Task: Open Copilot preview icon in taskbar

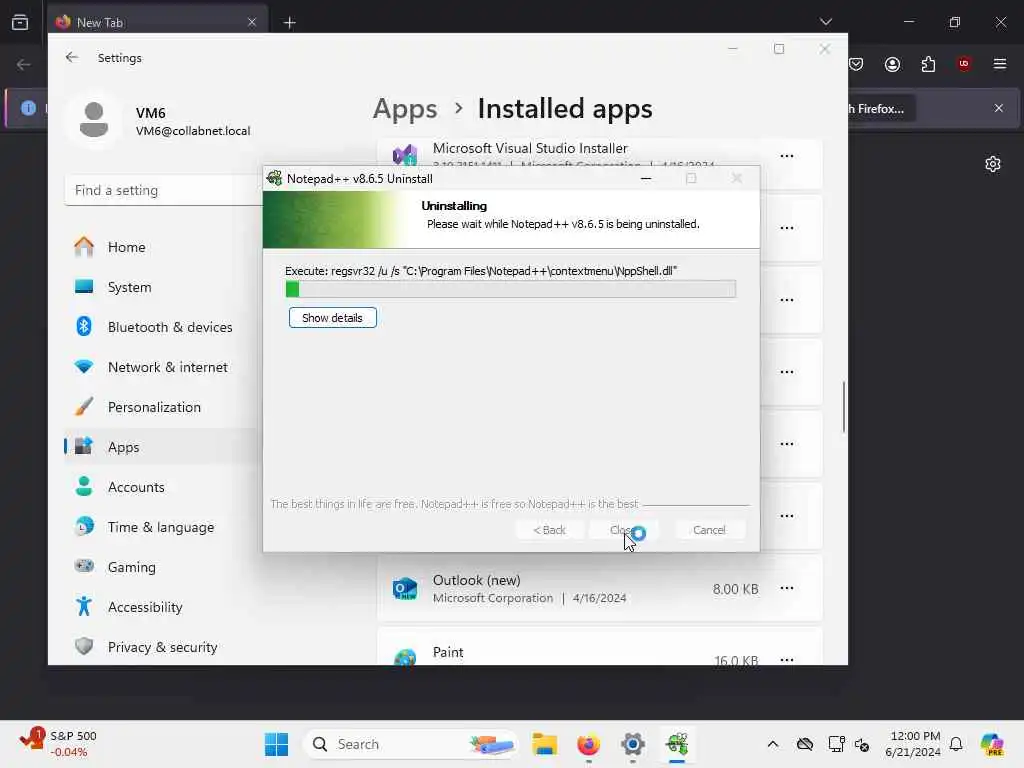Action: click(x=992, y=744)
